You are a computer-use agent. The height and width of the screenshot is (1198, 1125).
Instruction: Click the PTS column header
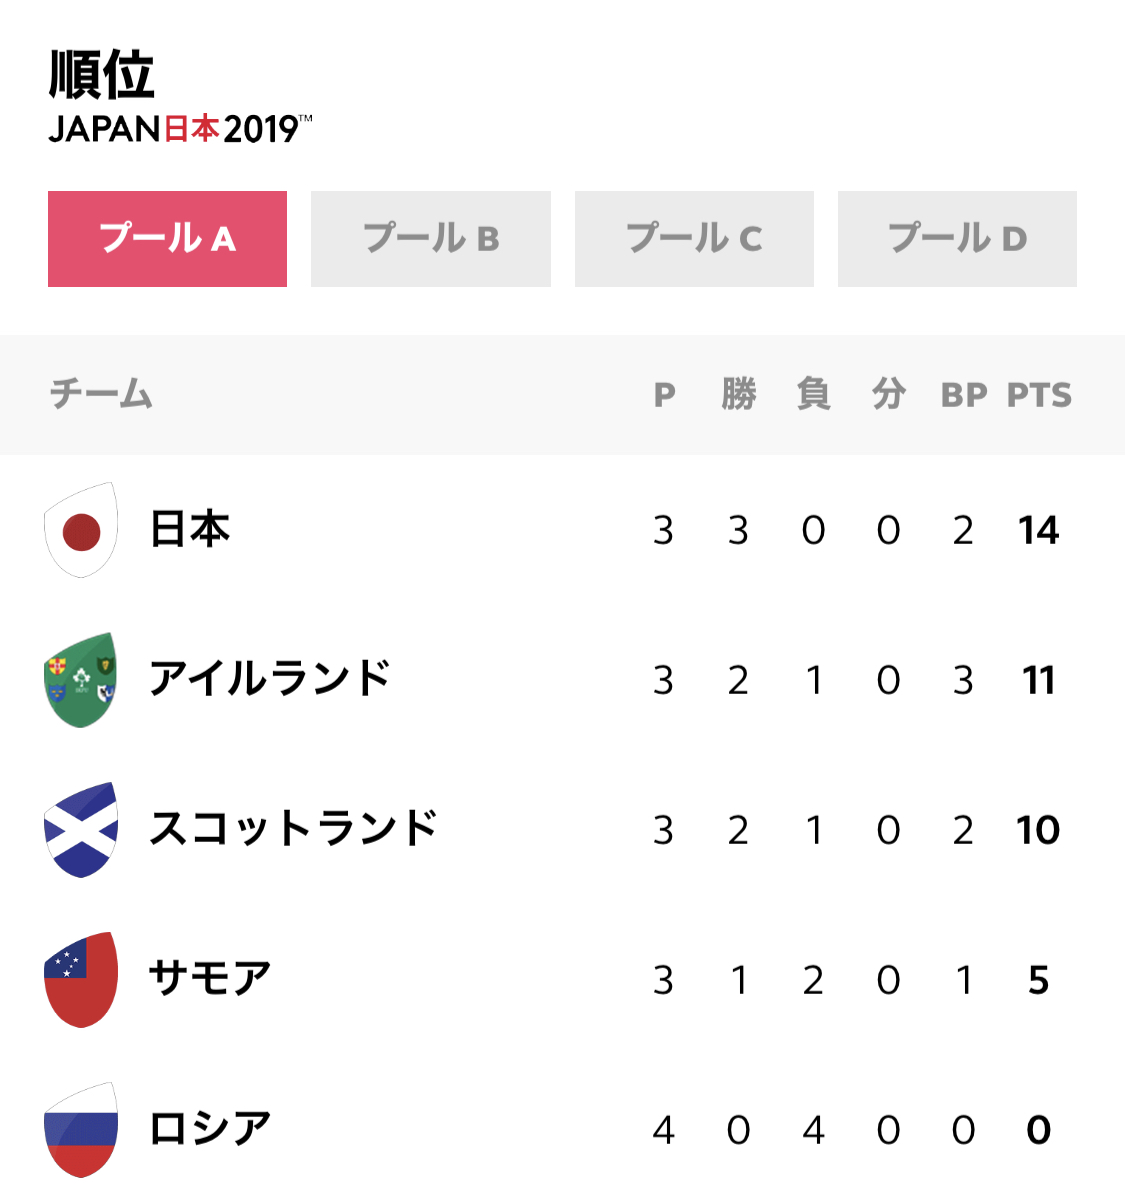pos(1039,395)
